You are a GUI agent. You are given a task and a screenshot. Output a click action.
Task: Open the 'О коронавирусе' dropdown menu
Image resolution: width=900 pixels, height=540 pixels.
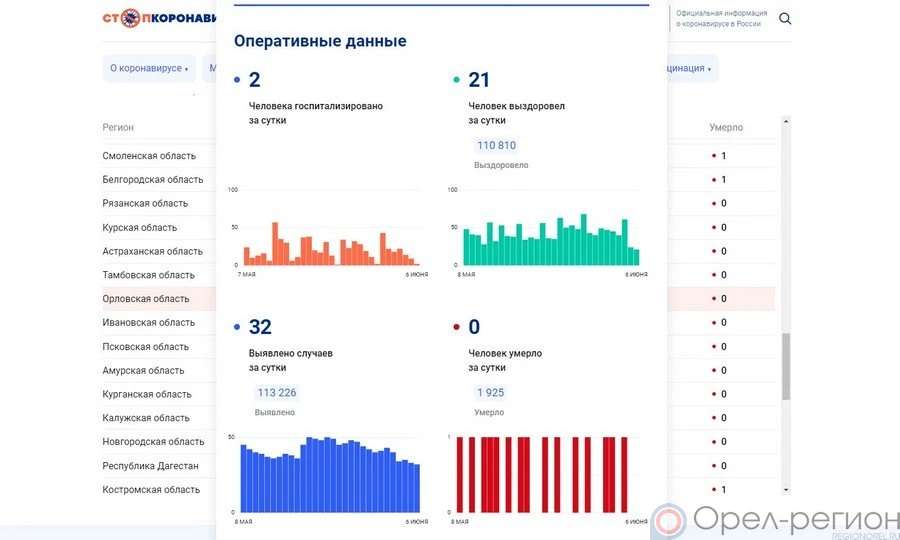tap(149, 68)
